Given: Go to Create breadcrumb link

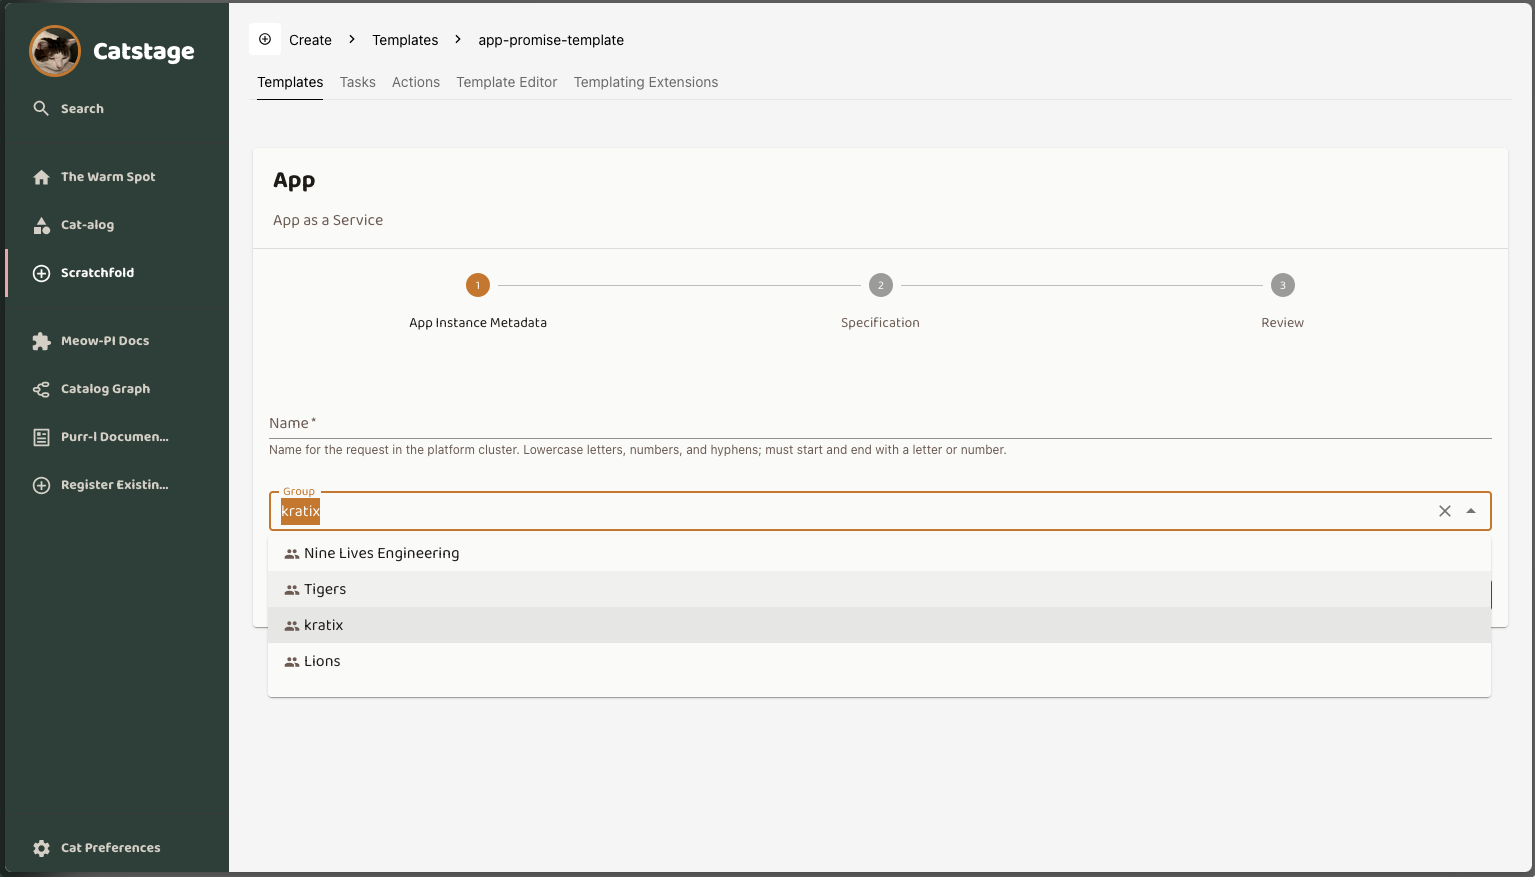Looking at the screenshot, I should coord(310,40).
